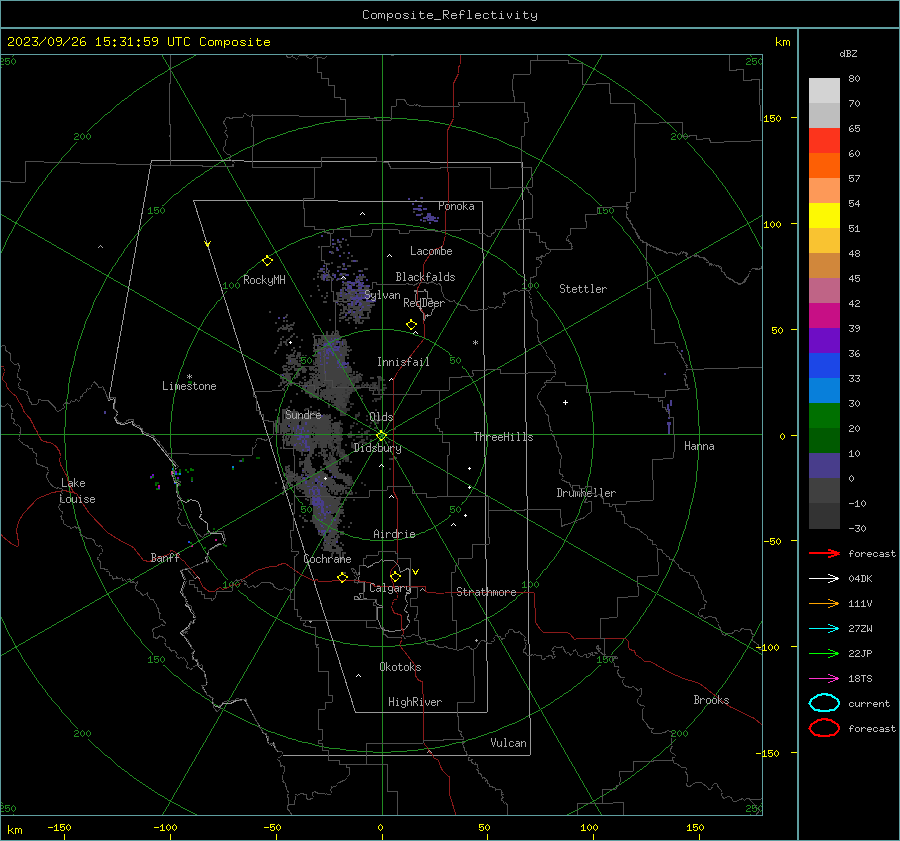
Task: Select the orange 60 dBZ color swatch
Action: click(x=824, y=166)
